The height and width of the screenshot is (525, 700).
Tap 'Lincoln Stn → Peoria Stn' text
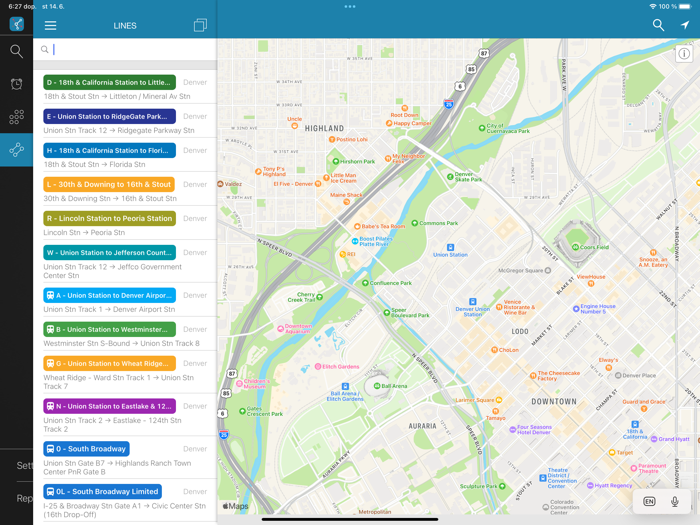84,233
